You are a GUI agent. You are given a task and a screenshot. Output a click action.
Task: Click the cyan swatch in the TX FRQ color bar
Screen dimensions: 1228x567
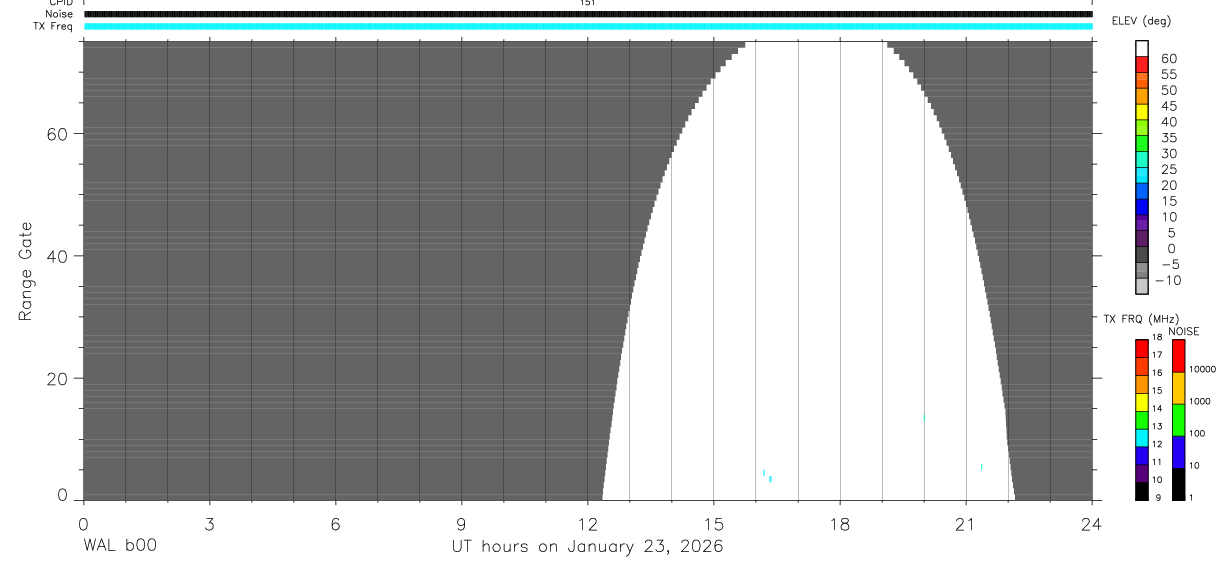[x=1141, y=439]
